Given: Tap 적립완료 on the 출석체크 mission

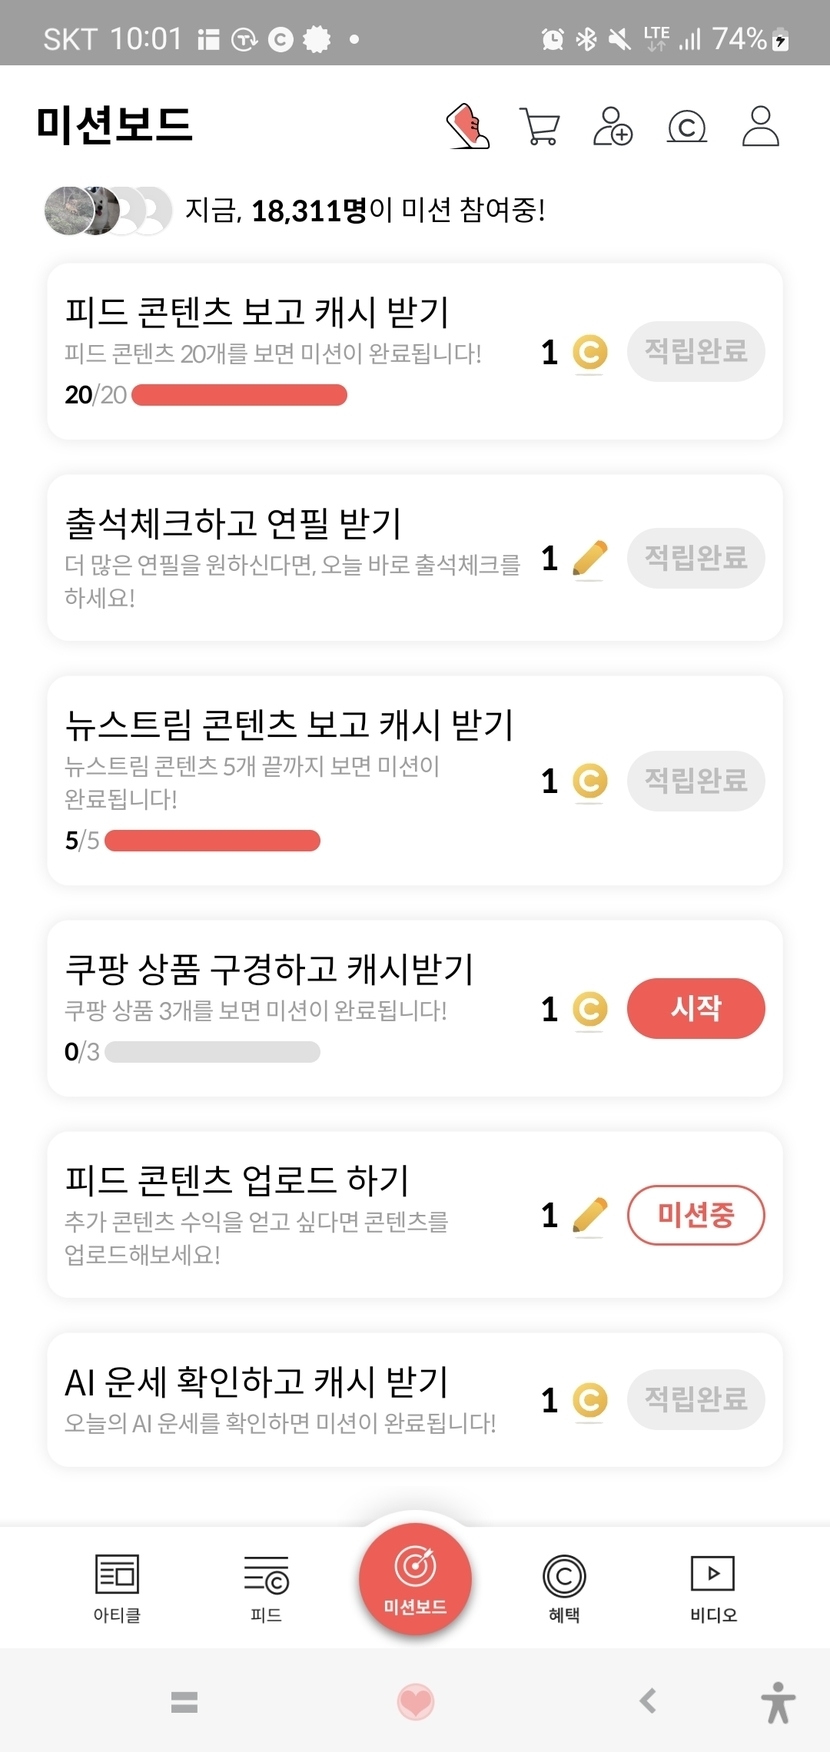Looking at the screenshot, I should point(695,557).
